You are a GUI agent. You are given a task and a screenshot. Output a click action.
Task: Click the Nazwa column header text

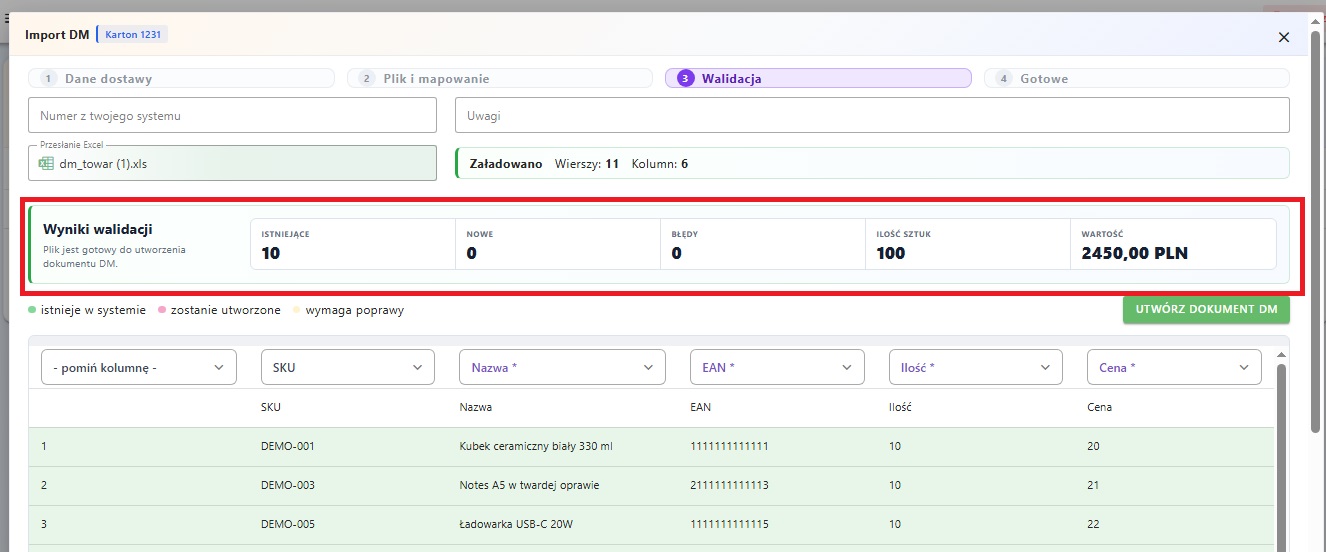476,407
